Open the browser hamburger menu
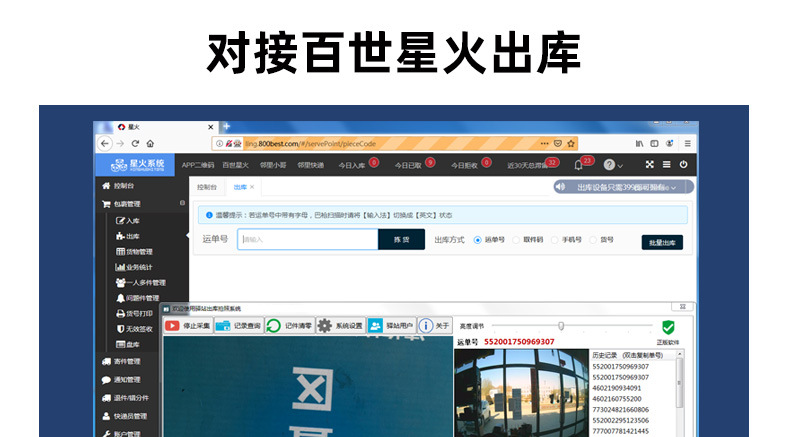This screenshot has height=437, width=790. point(687,144)
